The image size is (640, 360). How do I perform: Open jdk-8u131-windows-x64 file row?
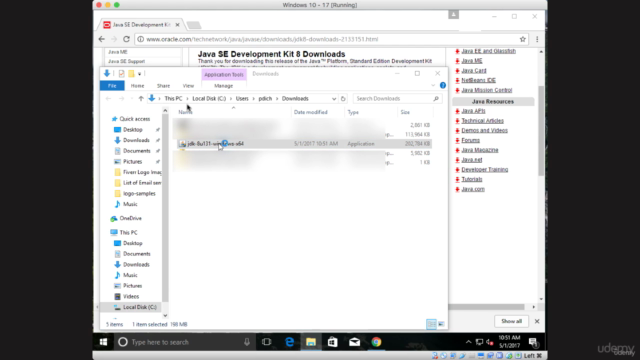304,144
